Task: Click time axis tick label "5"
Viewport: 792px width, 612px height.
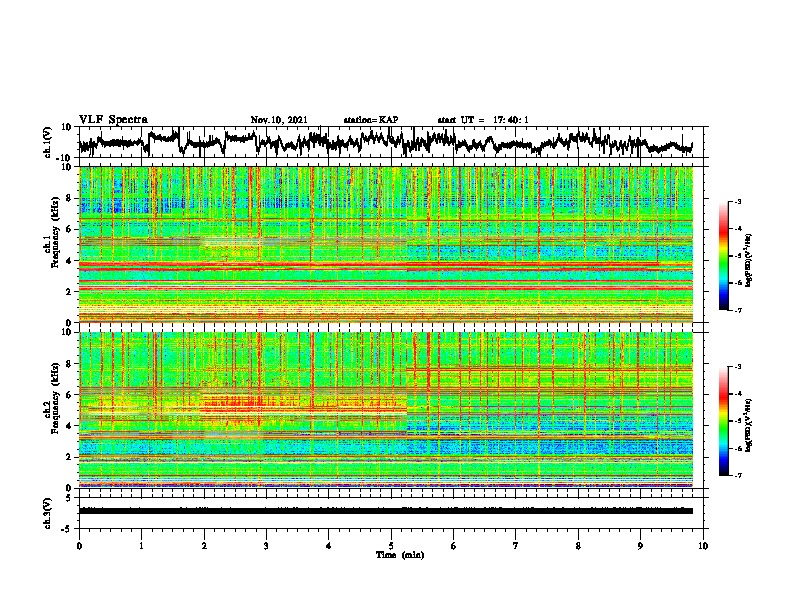Action: 391,546
